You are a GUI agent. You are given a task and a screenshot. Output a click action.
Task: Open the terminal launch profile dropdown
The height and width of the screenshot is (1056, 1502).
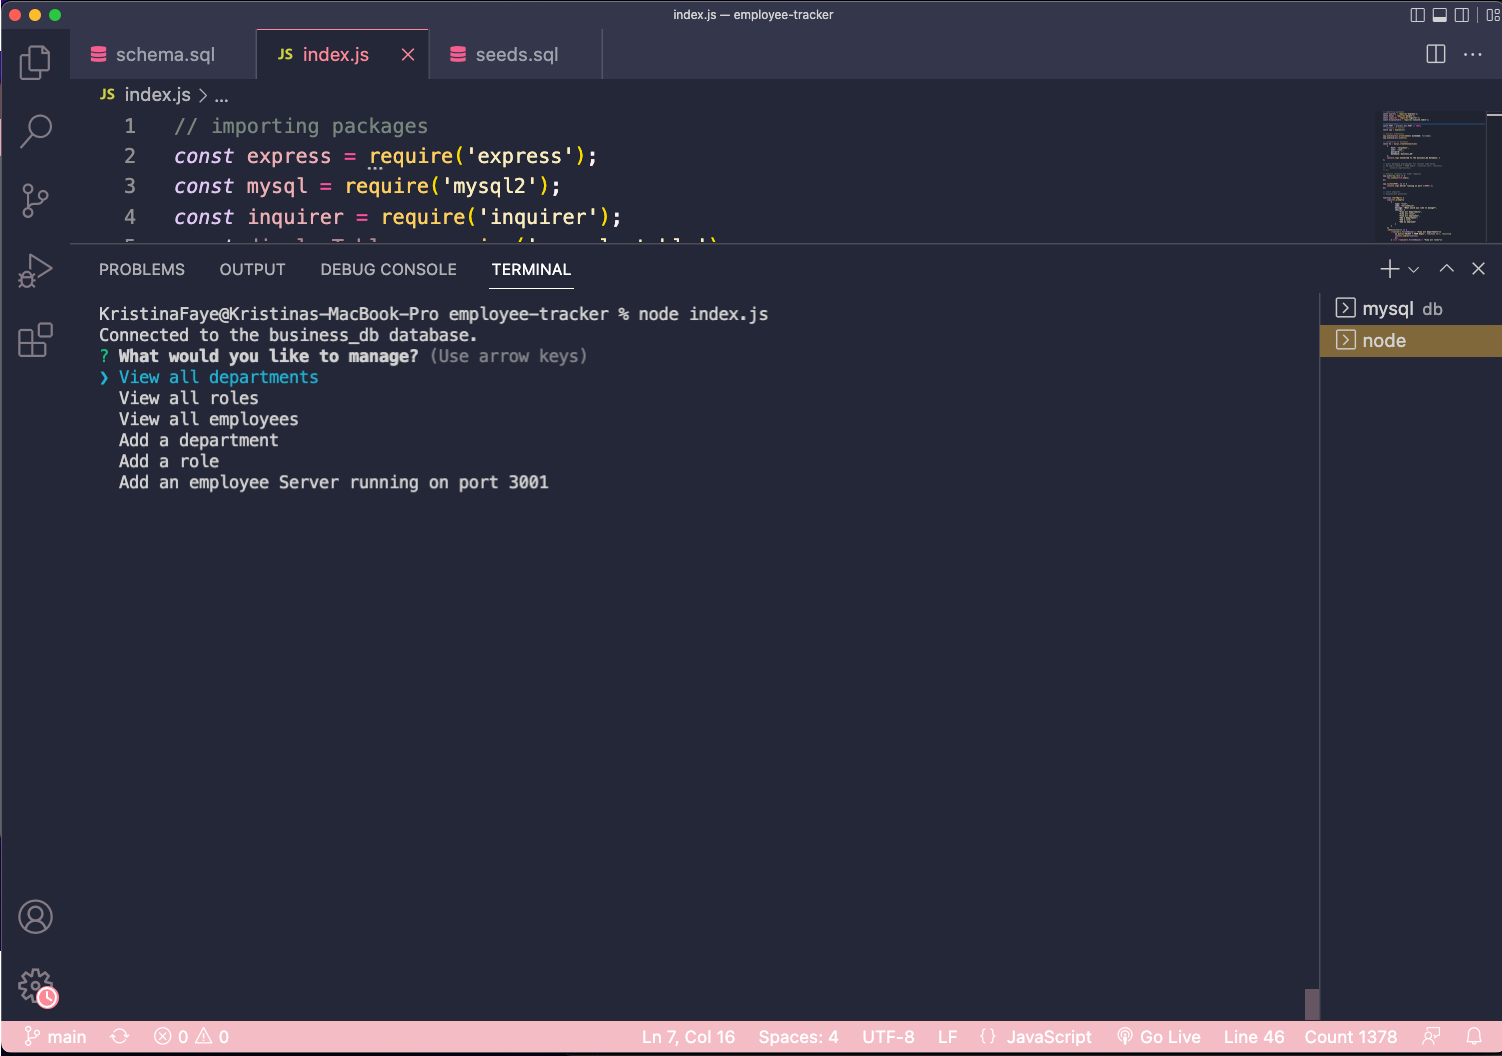pyautogui.click(x=1413, y=268)
